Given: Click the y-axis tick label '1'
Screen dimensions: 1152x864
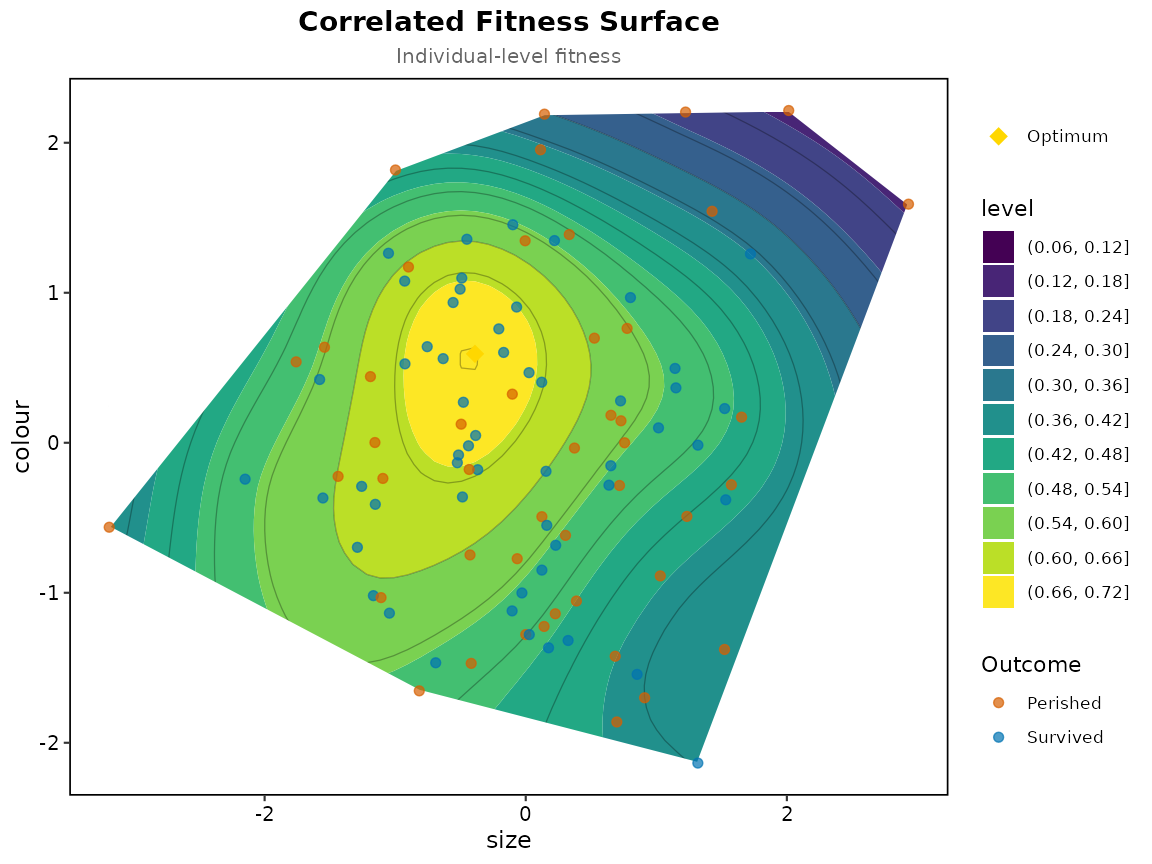Looking at the screenshot, I should pos(54,292).
